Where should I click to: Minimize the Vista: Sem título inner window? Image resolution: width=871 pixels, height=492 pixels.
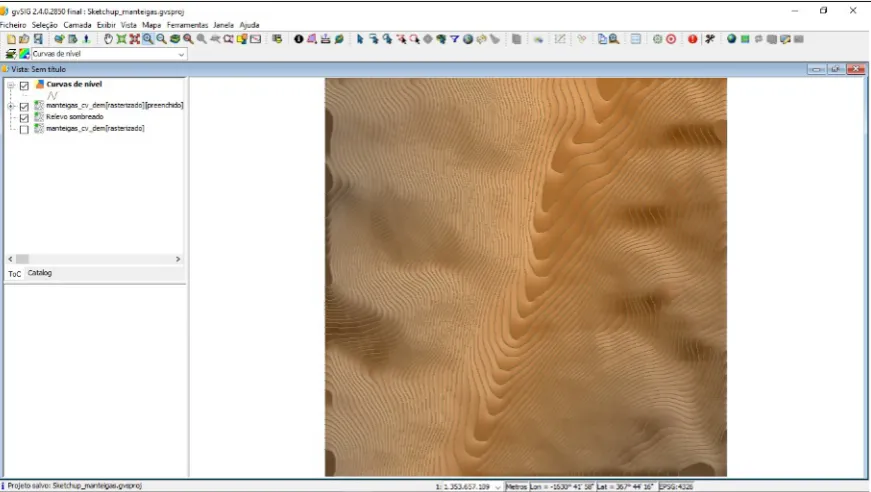pyautogui.click(x=816, y=69)
